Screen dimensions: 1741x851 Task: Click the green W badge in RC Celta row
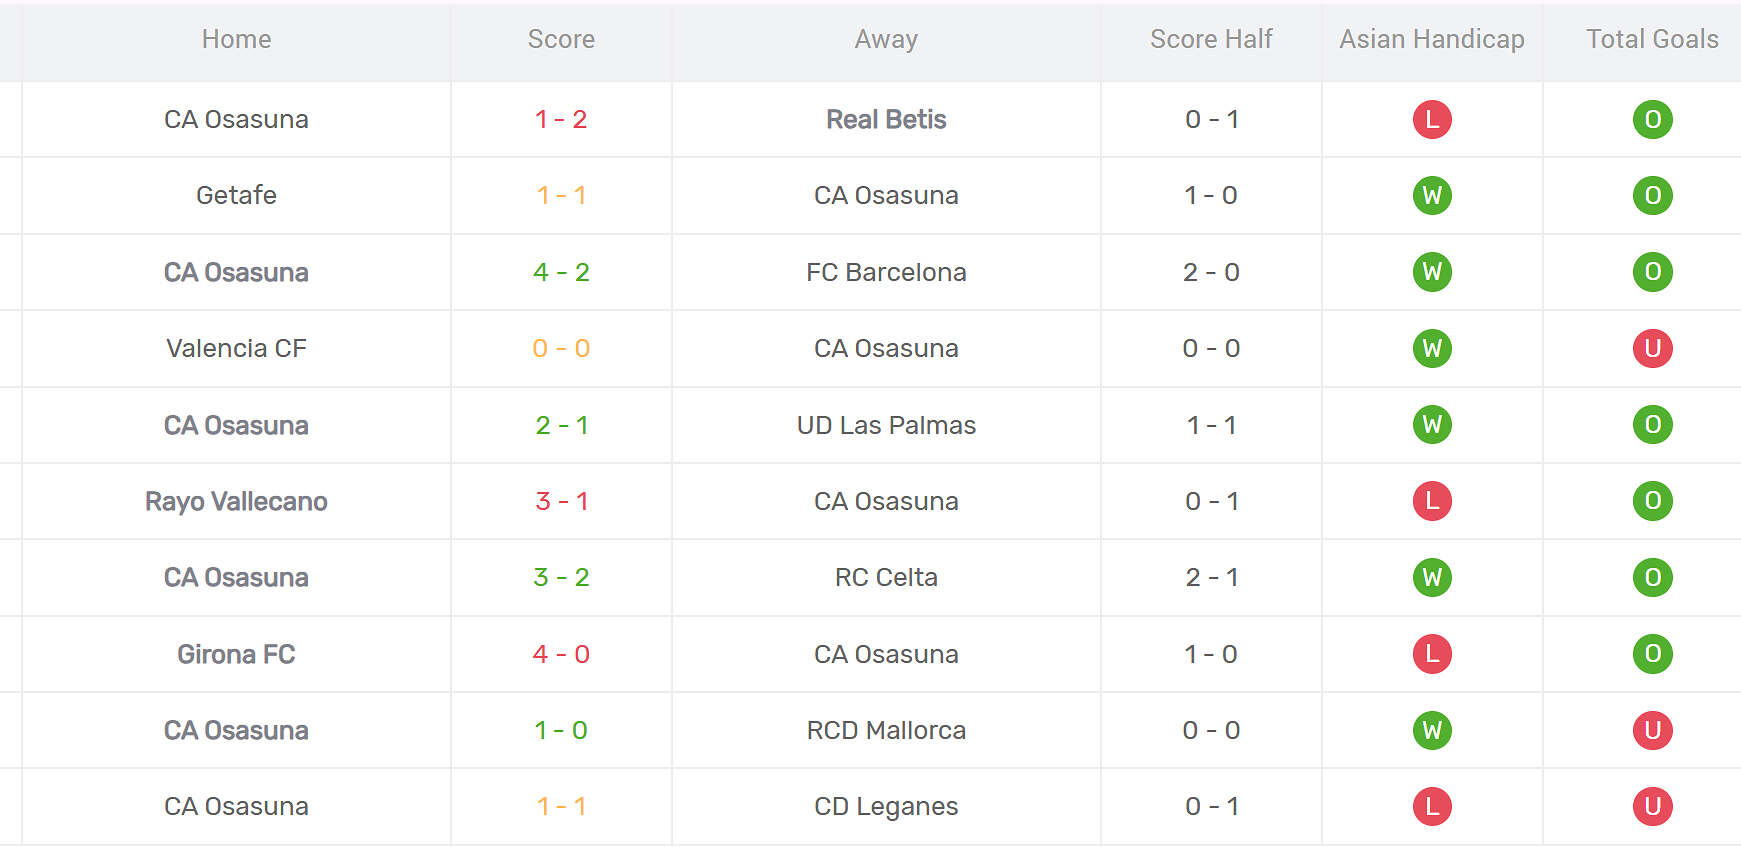click(1431, 577)
